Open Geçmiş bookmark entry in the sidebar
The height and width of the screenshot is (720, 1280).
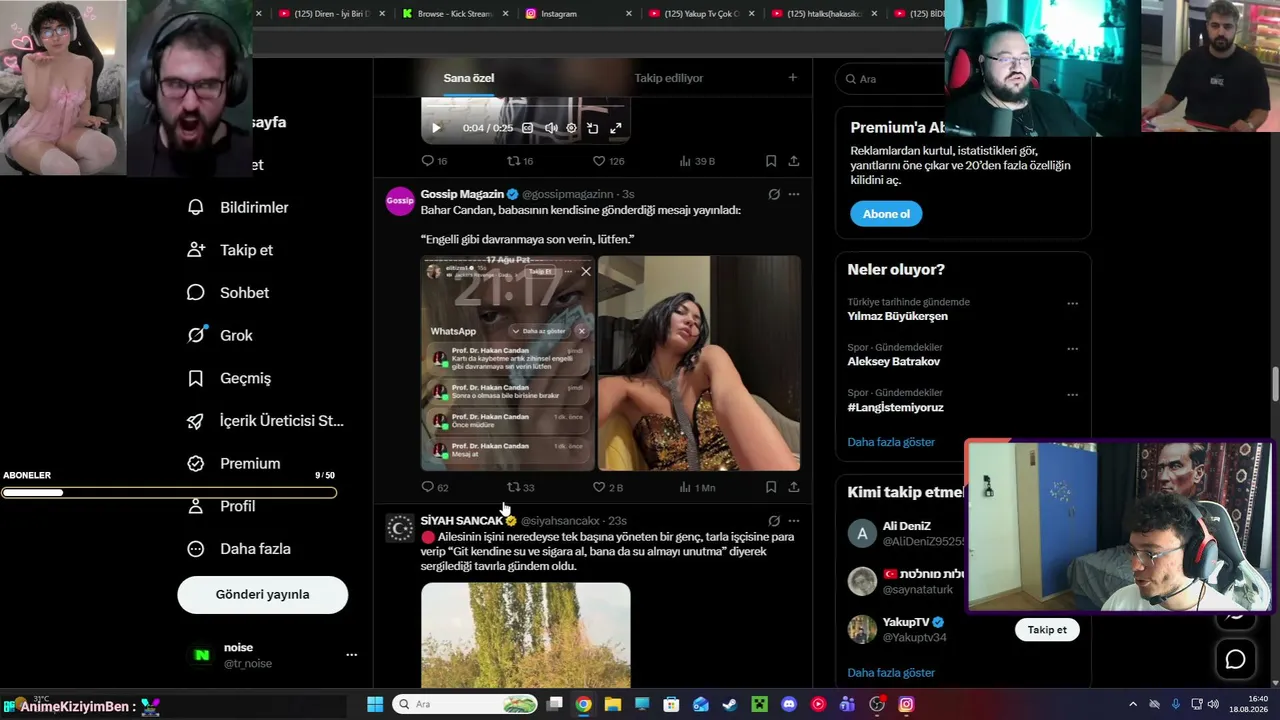tap(229, 378)
